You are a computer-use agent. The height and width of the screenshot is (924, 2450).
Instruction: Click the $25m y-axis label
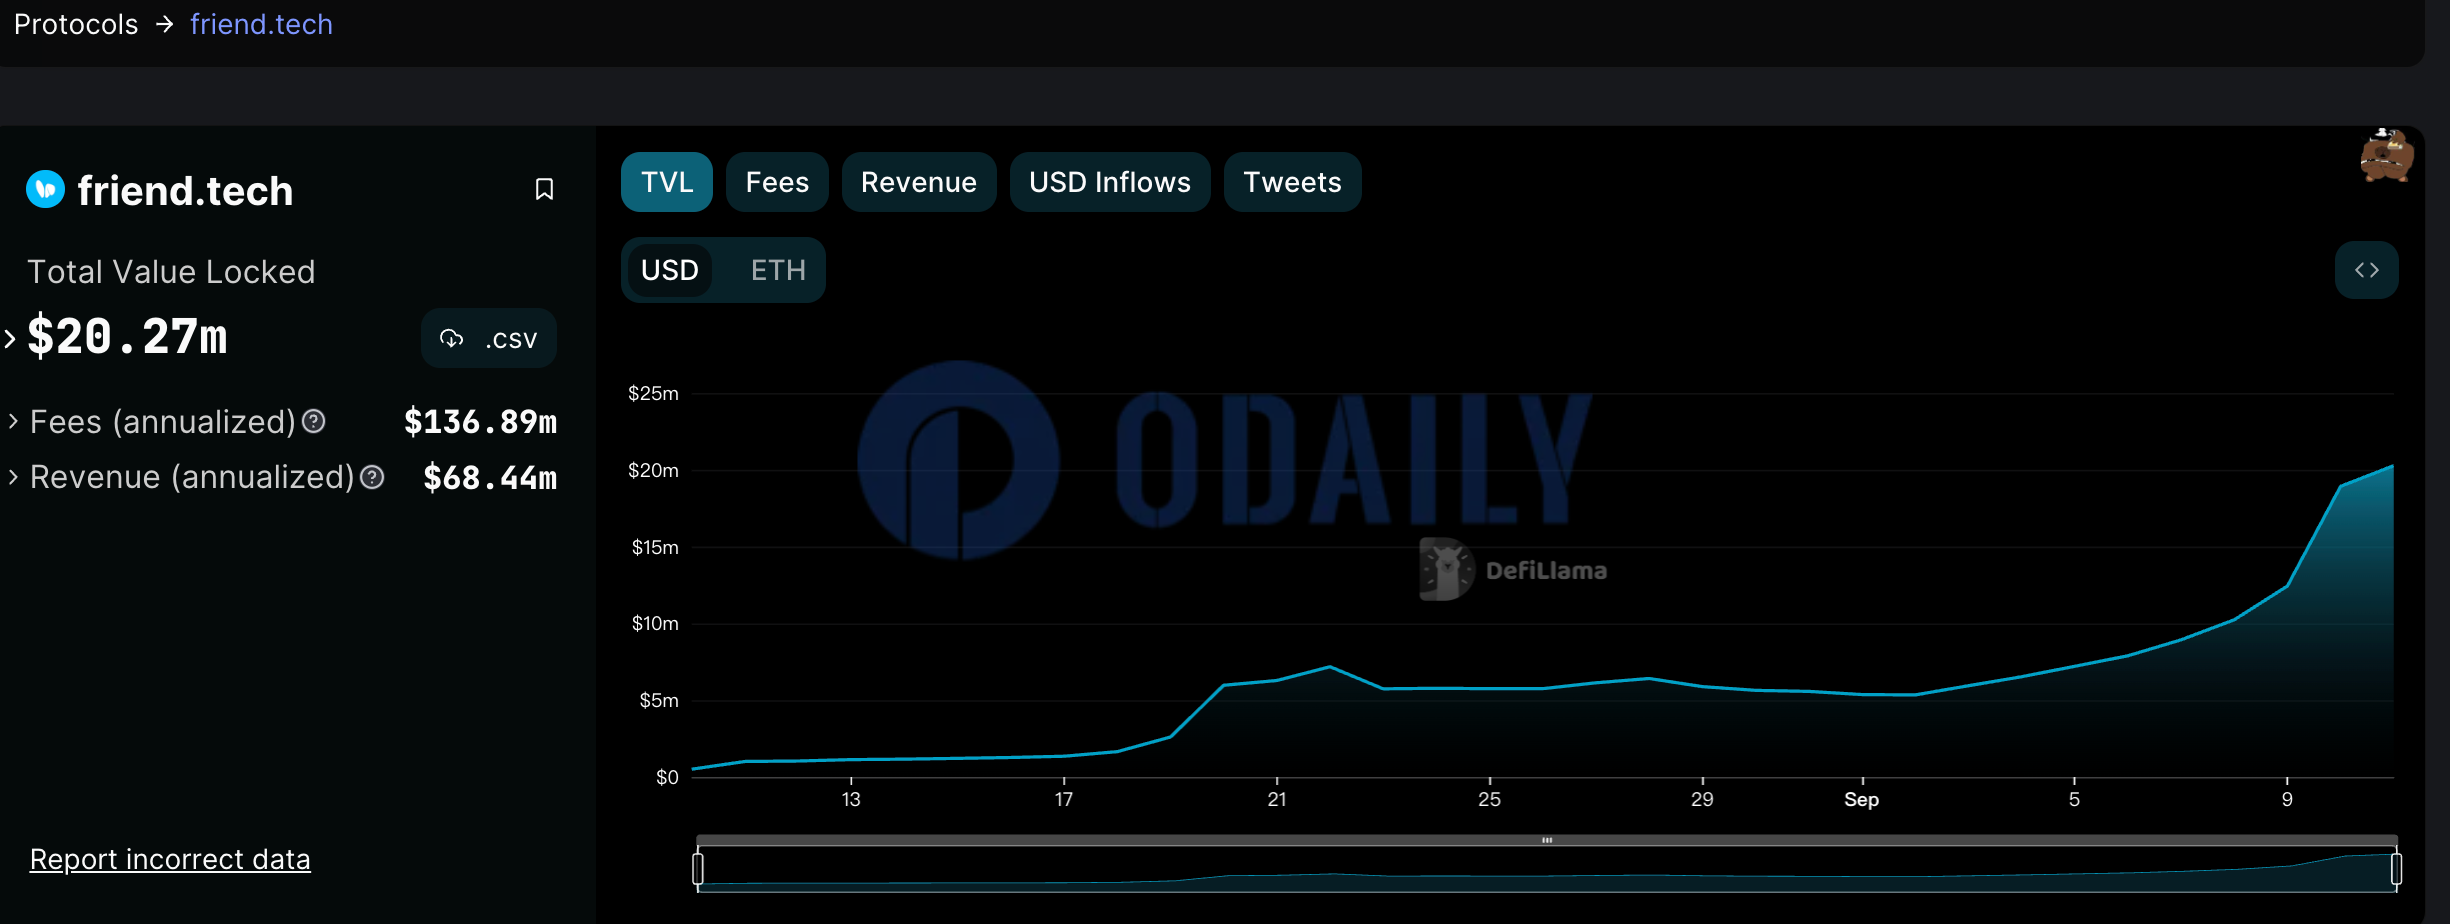pyautogui.click(x=653, y=393)
